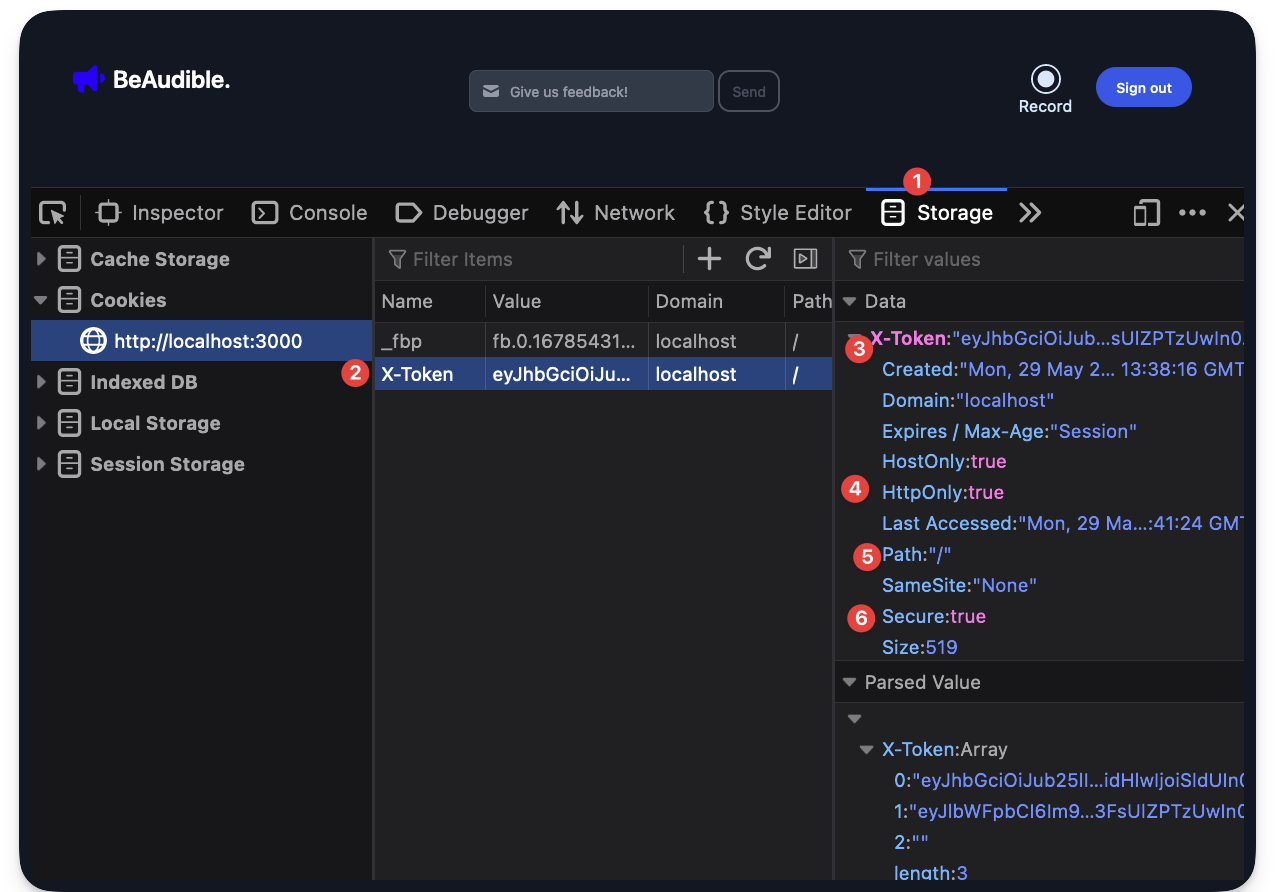
Task: Click the BeAudible logo
Action: point(149,79)
